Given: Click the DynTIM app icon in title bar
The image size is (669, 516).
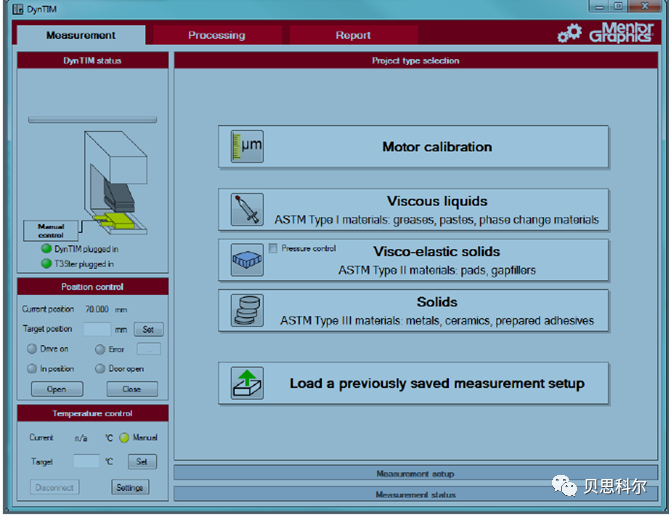Looking at the screenshot, I should point(18,9).
